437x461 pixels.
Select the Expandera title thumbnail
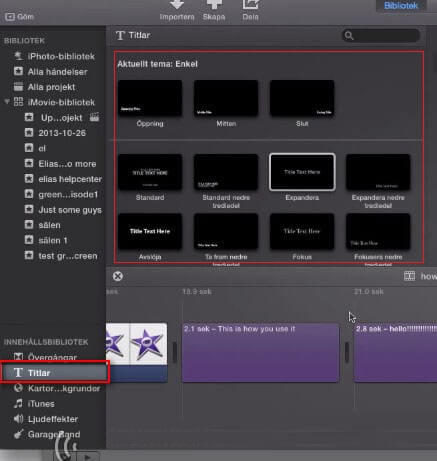[x=302, y=172]
